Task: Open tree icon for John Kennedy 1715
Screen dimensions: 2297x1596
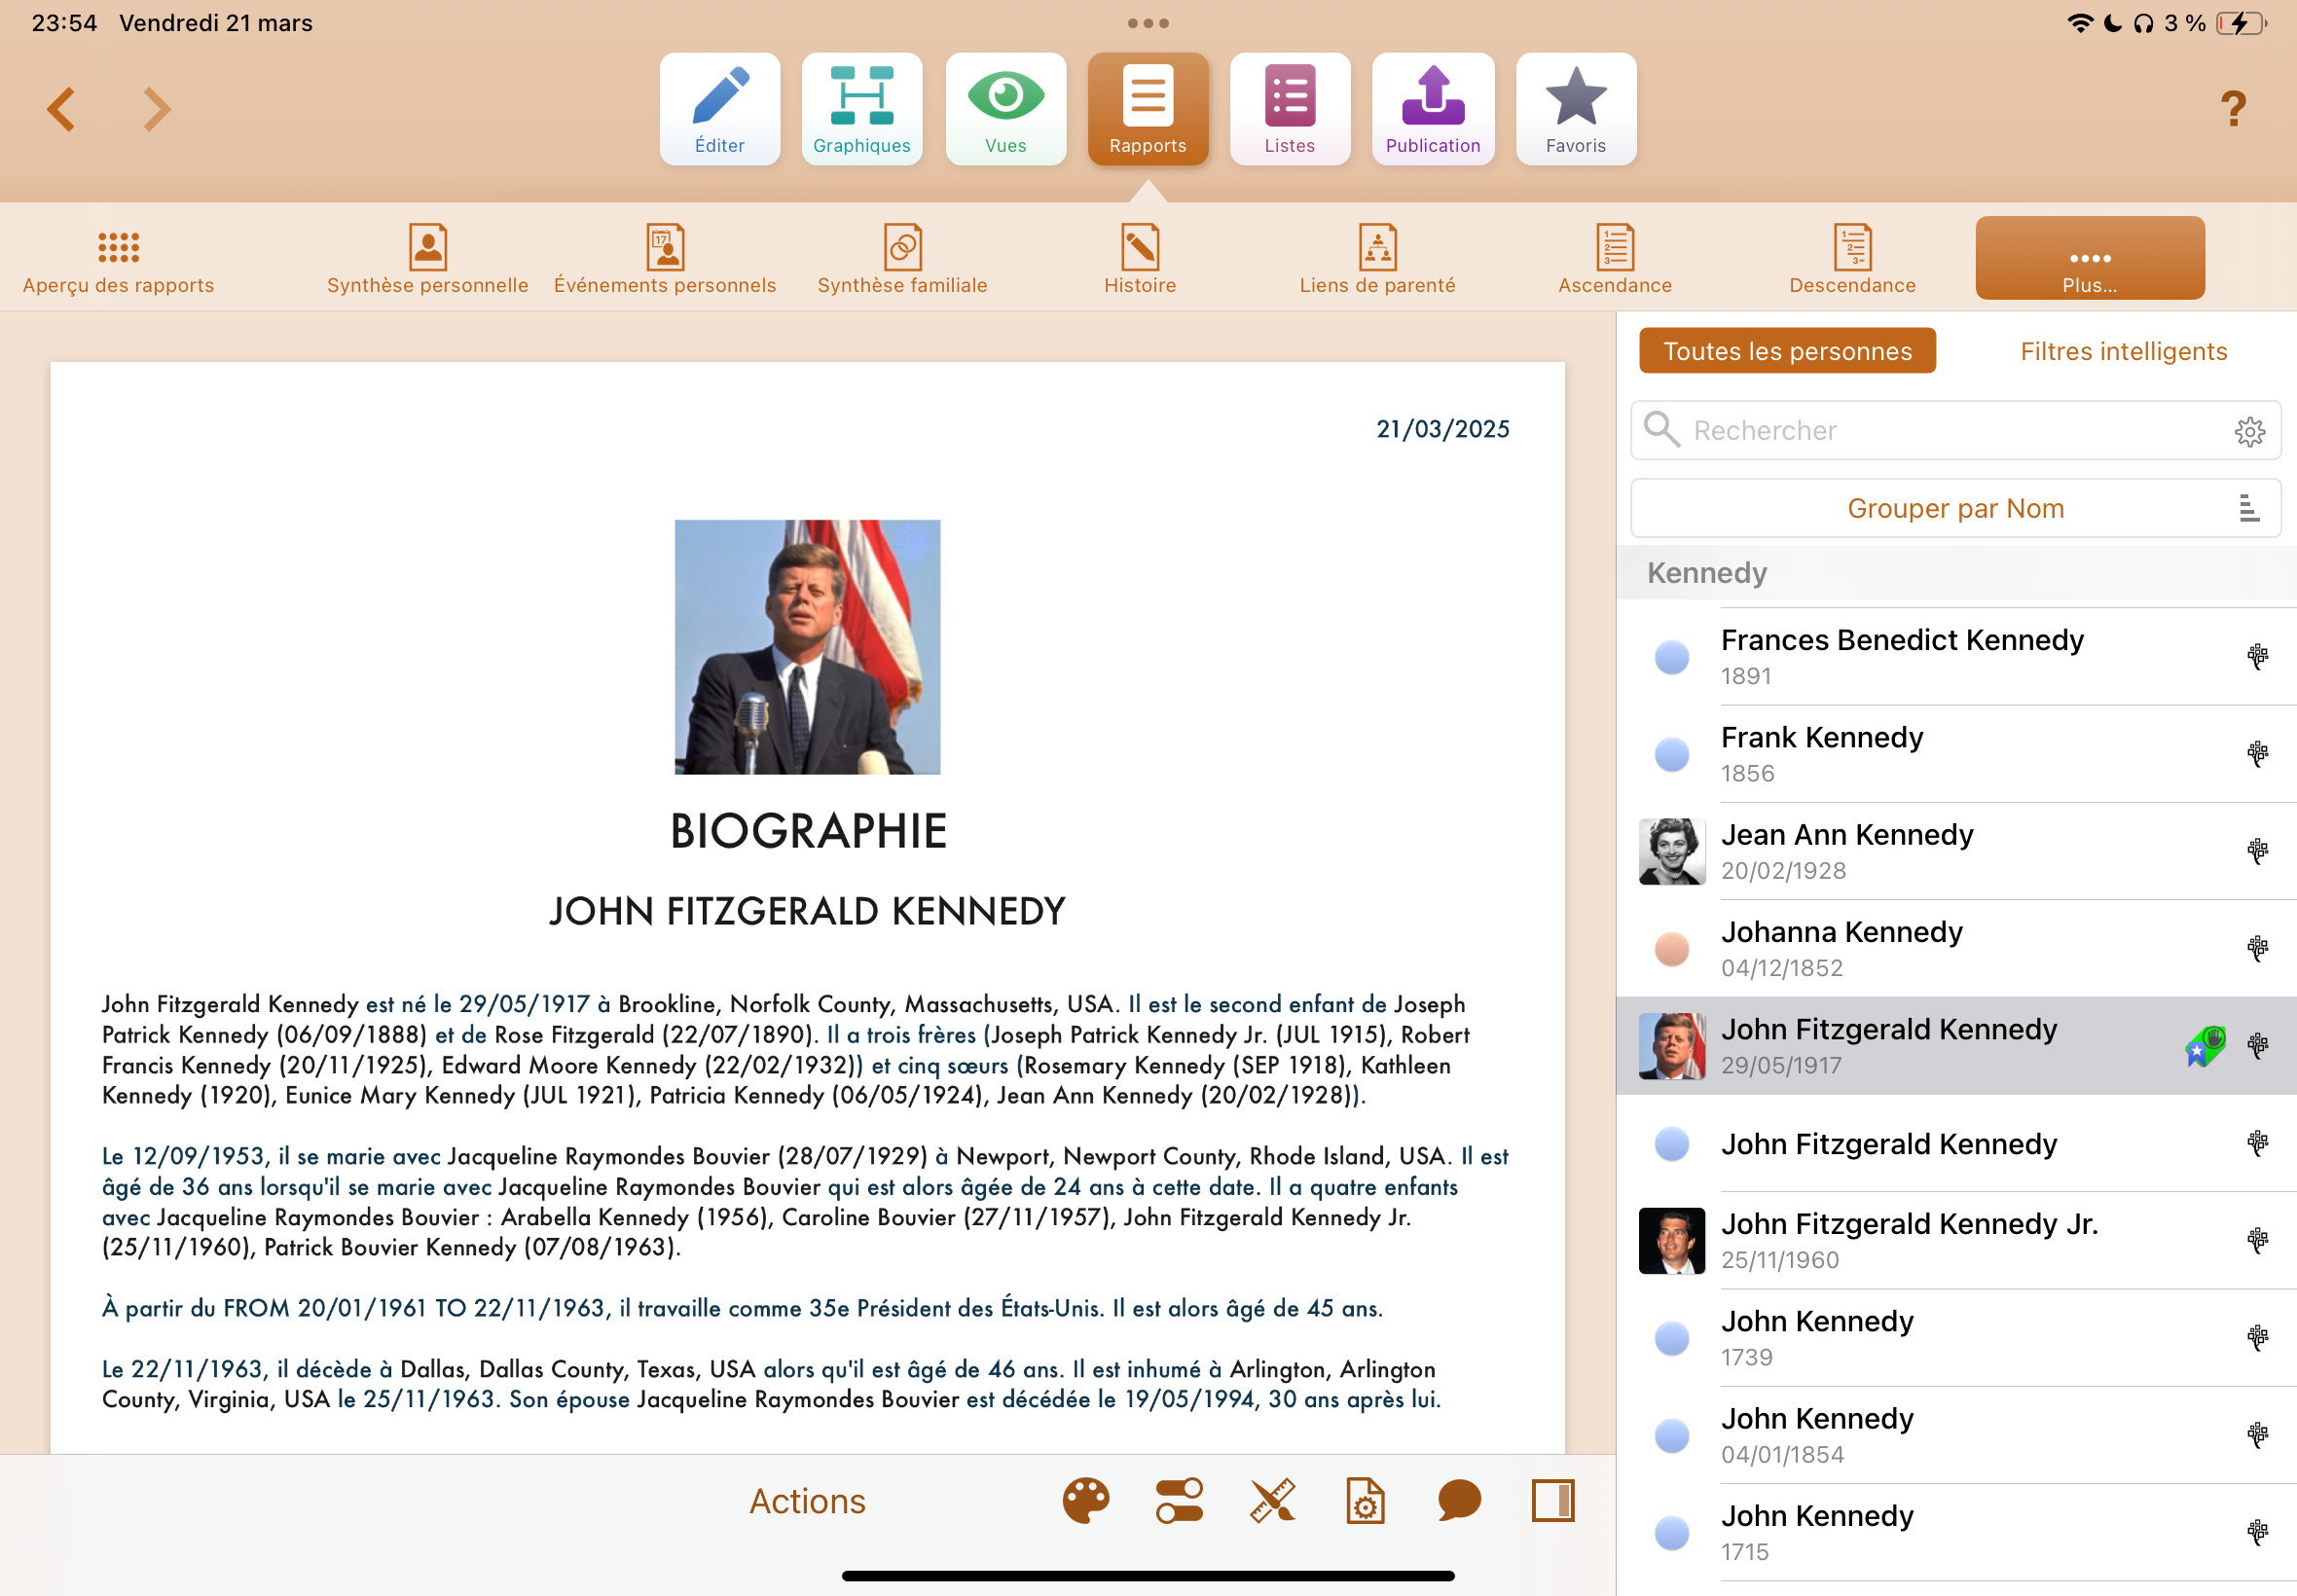Action: (x=2257, y=1531)
